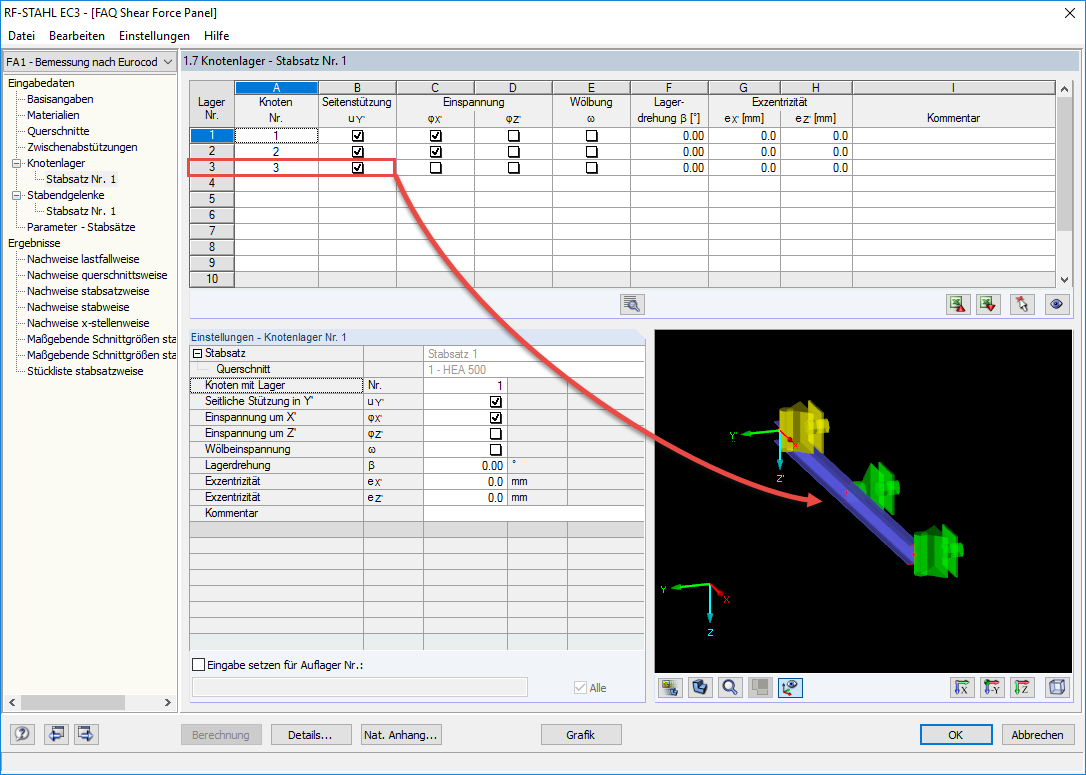Open the FA1 Bemessung nach Eurocode dropdown
This screenshot has width=1086, height=775.
[x=165, y=61]
